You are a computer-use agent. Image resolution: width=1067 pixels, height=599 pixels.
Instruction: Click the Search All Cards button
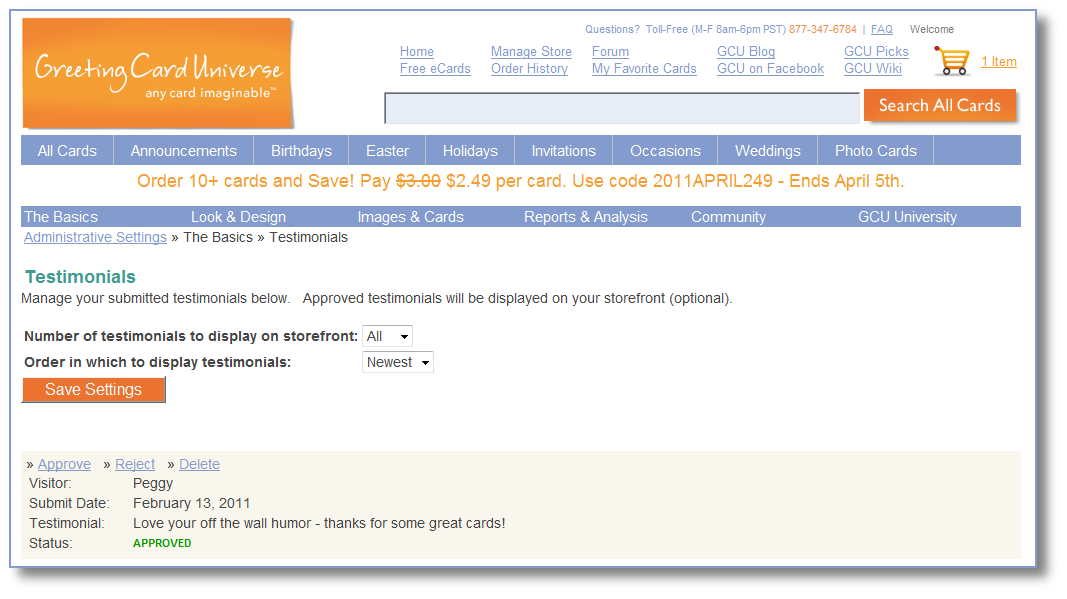(940, 106)
